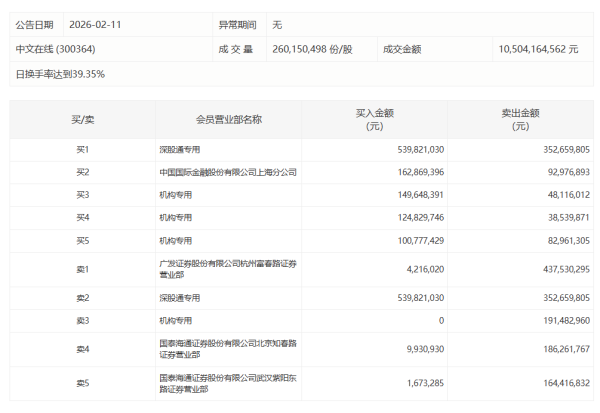Click the 异常期间 label

(237, 25)
